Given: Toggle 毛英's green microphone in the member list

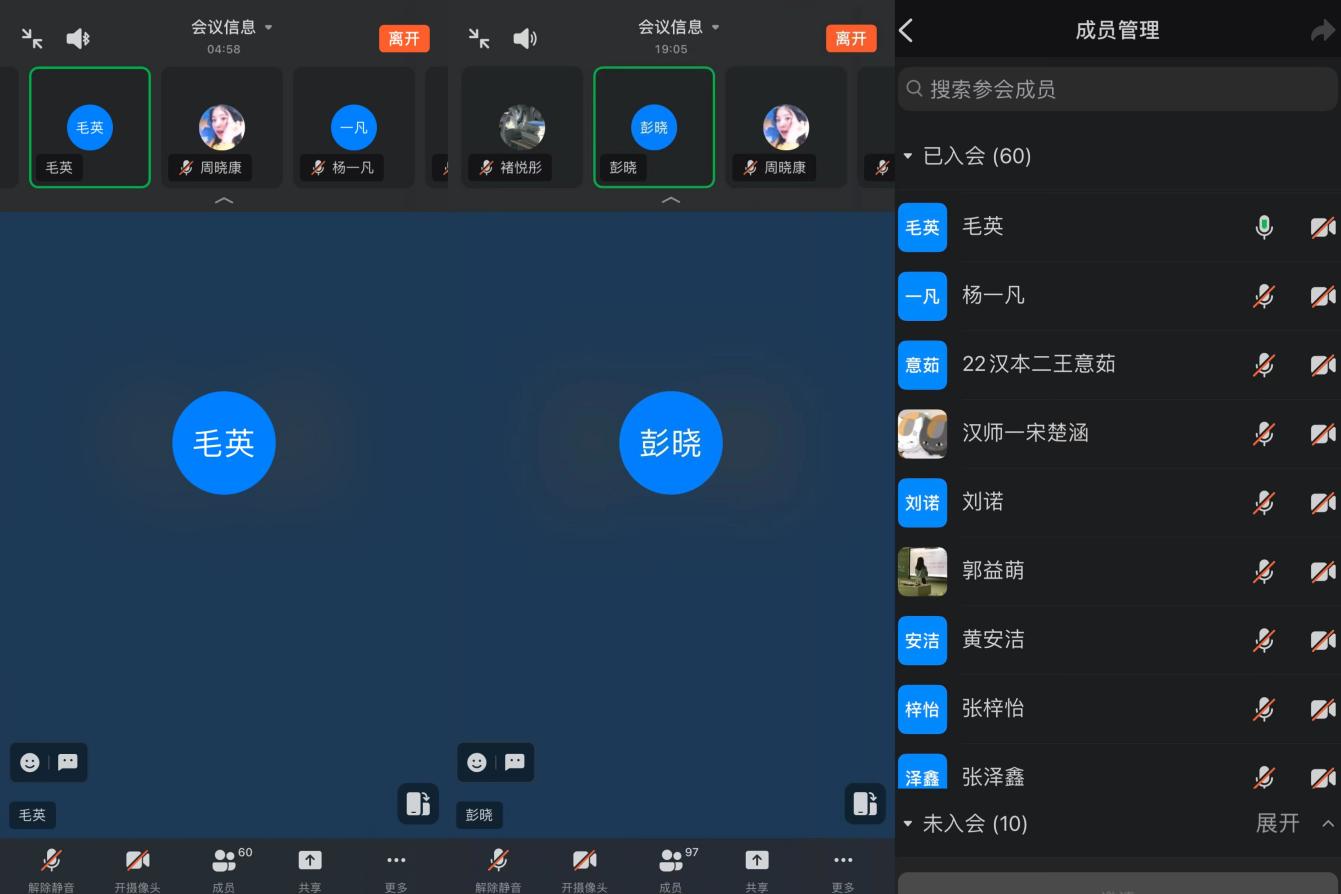Looking at the screenshot, I should (x=1264, y=227).
